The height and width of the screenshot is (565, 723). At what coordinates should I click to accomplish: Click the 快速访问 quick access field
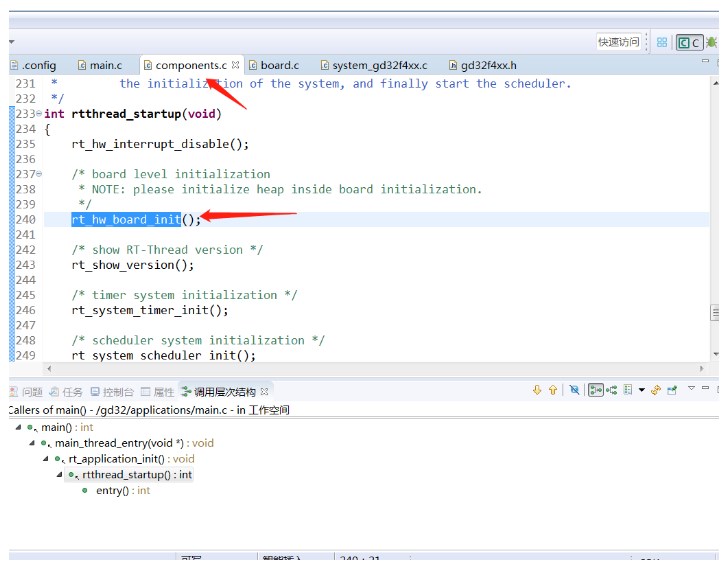point(618,42)
